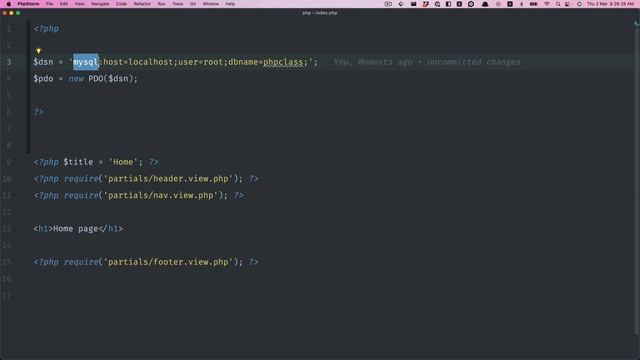The height and width of the screenshot is (360, 640).
Task: Click the yellow minimize window button
Action: 11,13
